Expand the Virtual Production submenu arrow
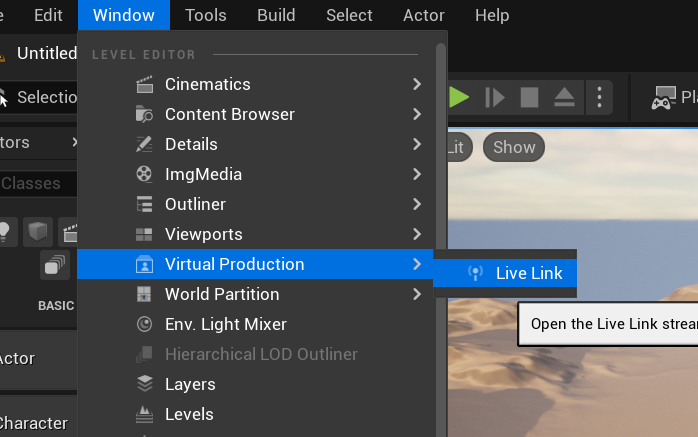 click(x=417, y=264)
